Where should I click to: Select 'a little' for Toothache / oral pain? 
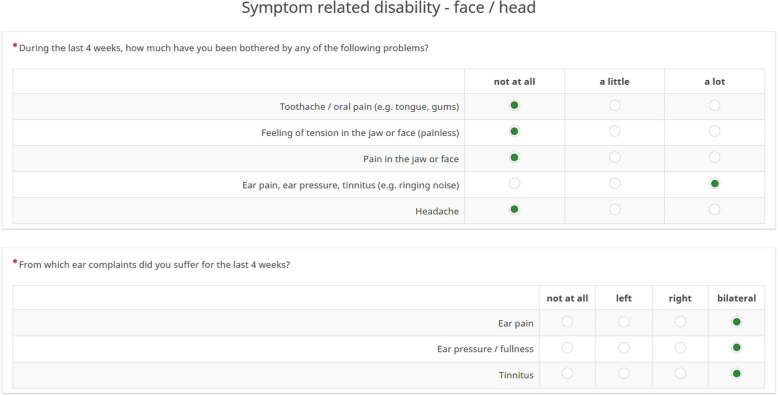tap(614, 105)
